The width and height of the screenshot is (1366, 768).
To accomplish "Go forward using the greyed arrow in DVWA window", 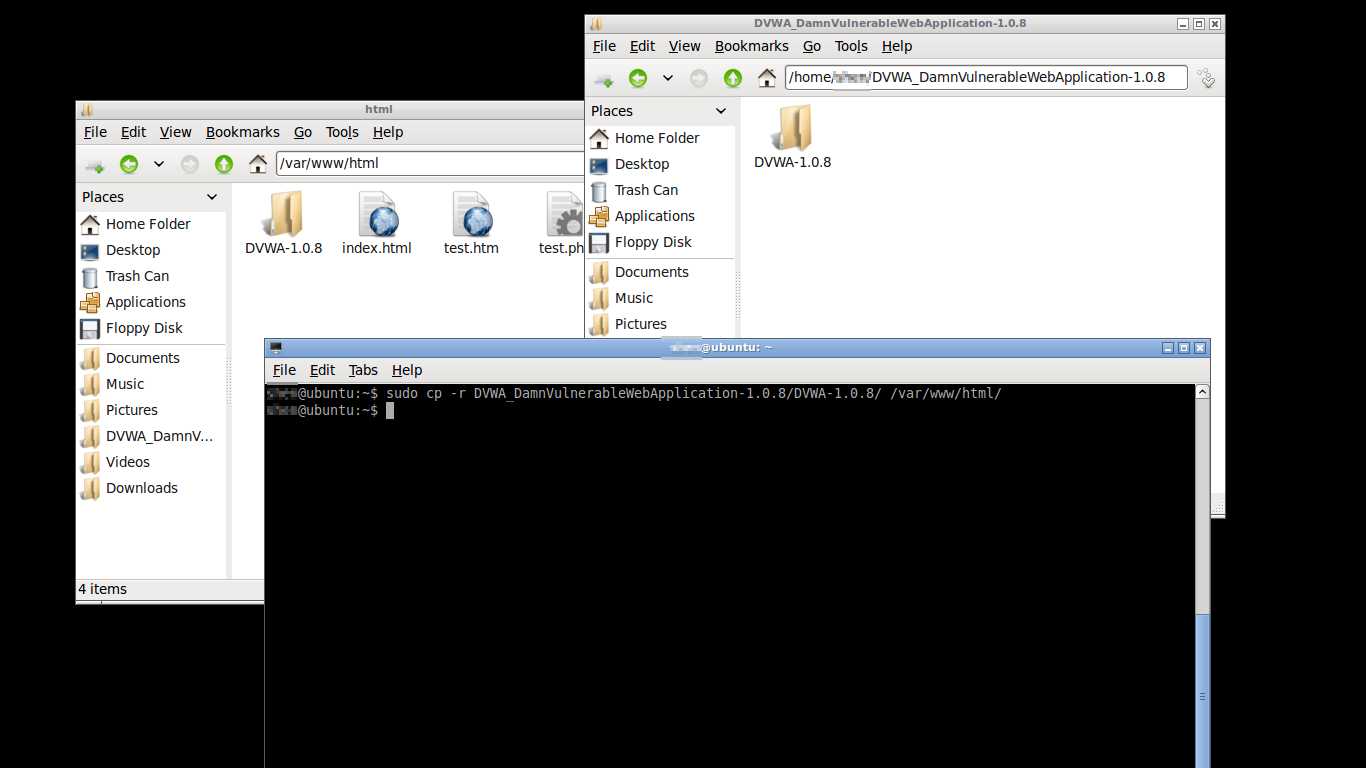I will coord(699,78).
